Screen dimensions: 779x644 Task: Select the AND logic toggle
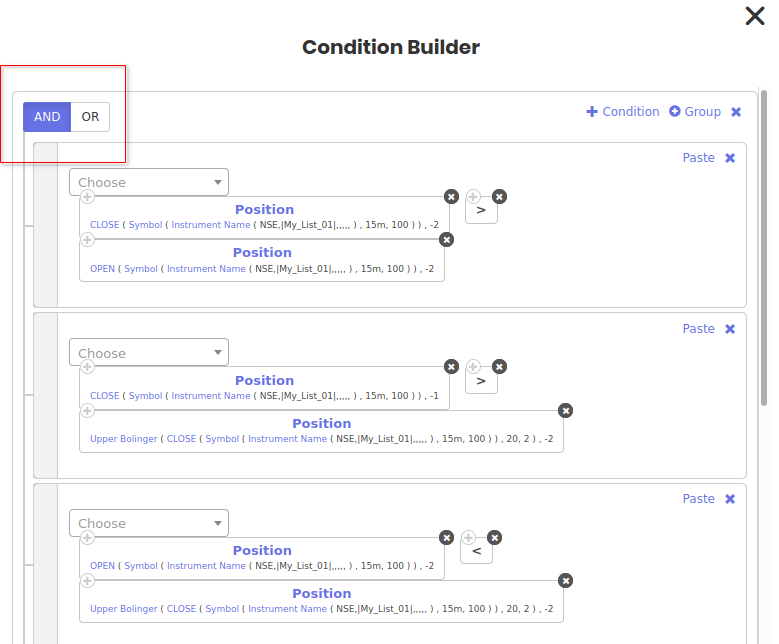coord(47,117)
